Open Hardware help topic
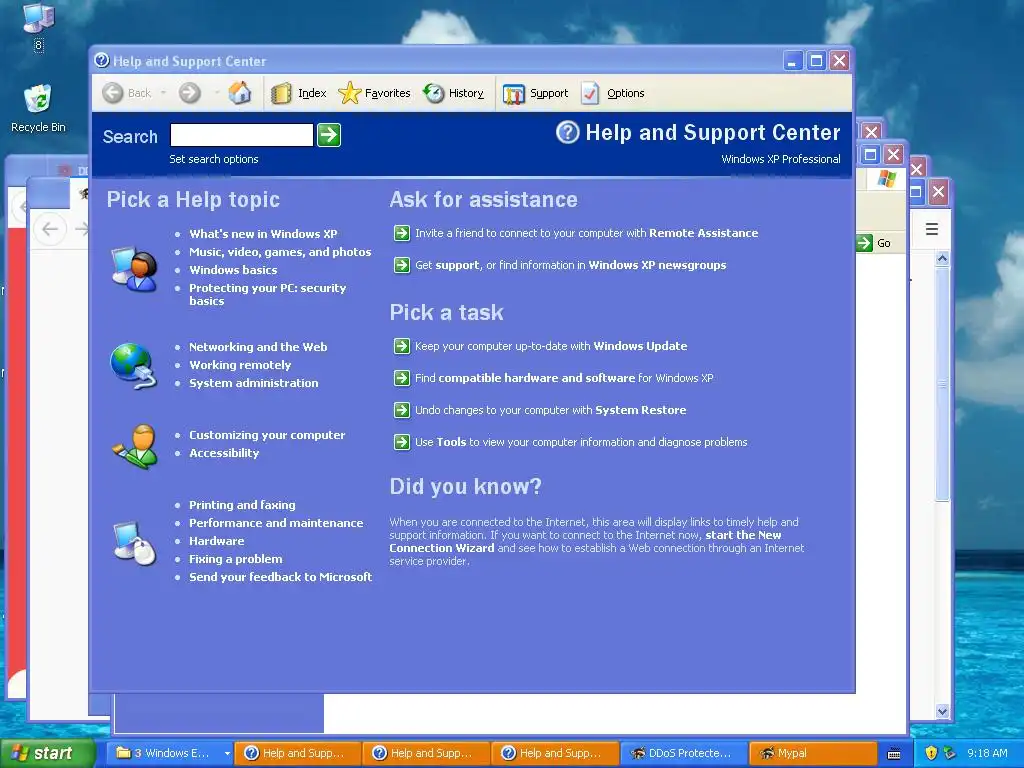The height and width of the screenshot is (768, 1024). tap(217, 541)
